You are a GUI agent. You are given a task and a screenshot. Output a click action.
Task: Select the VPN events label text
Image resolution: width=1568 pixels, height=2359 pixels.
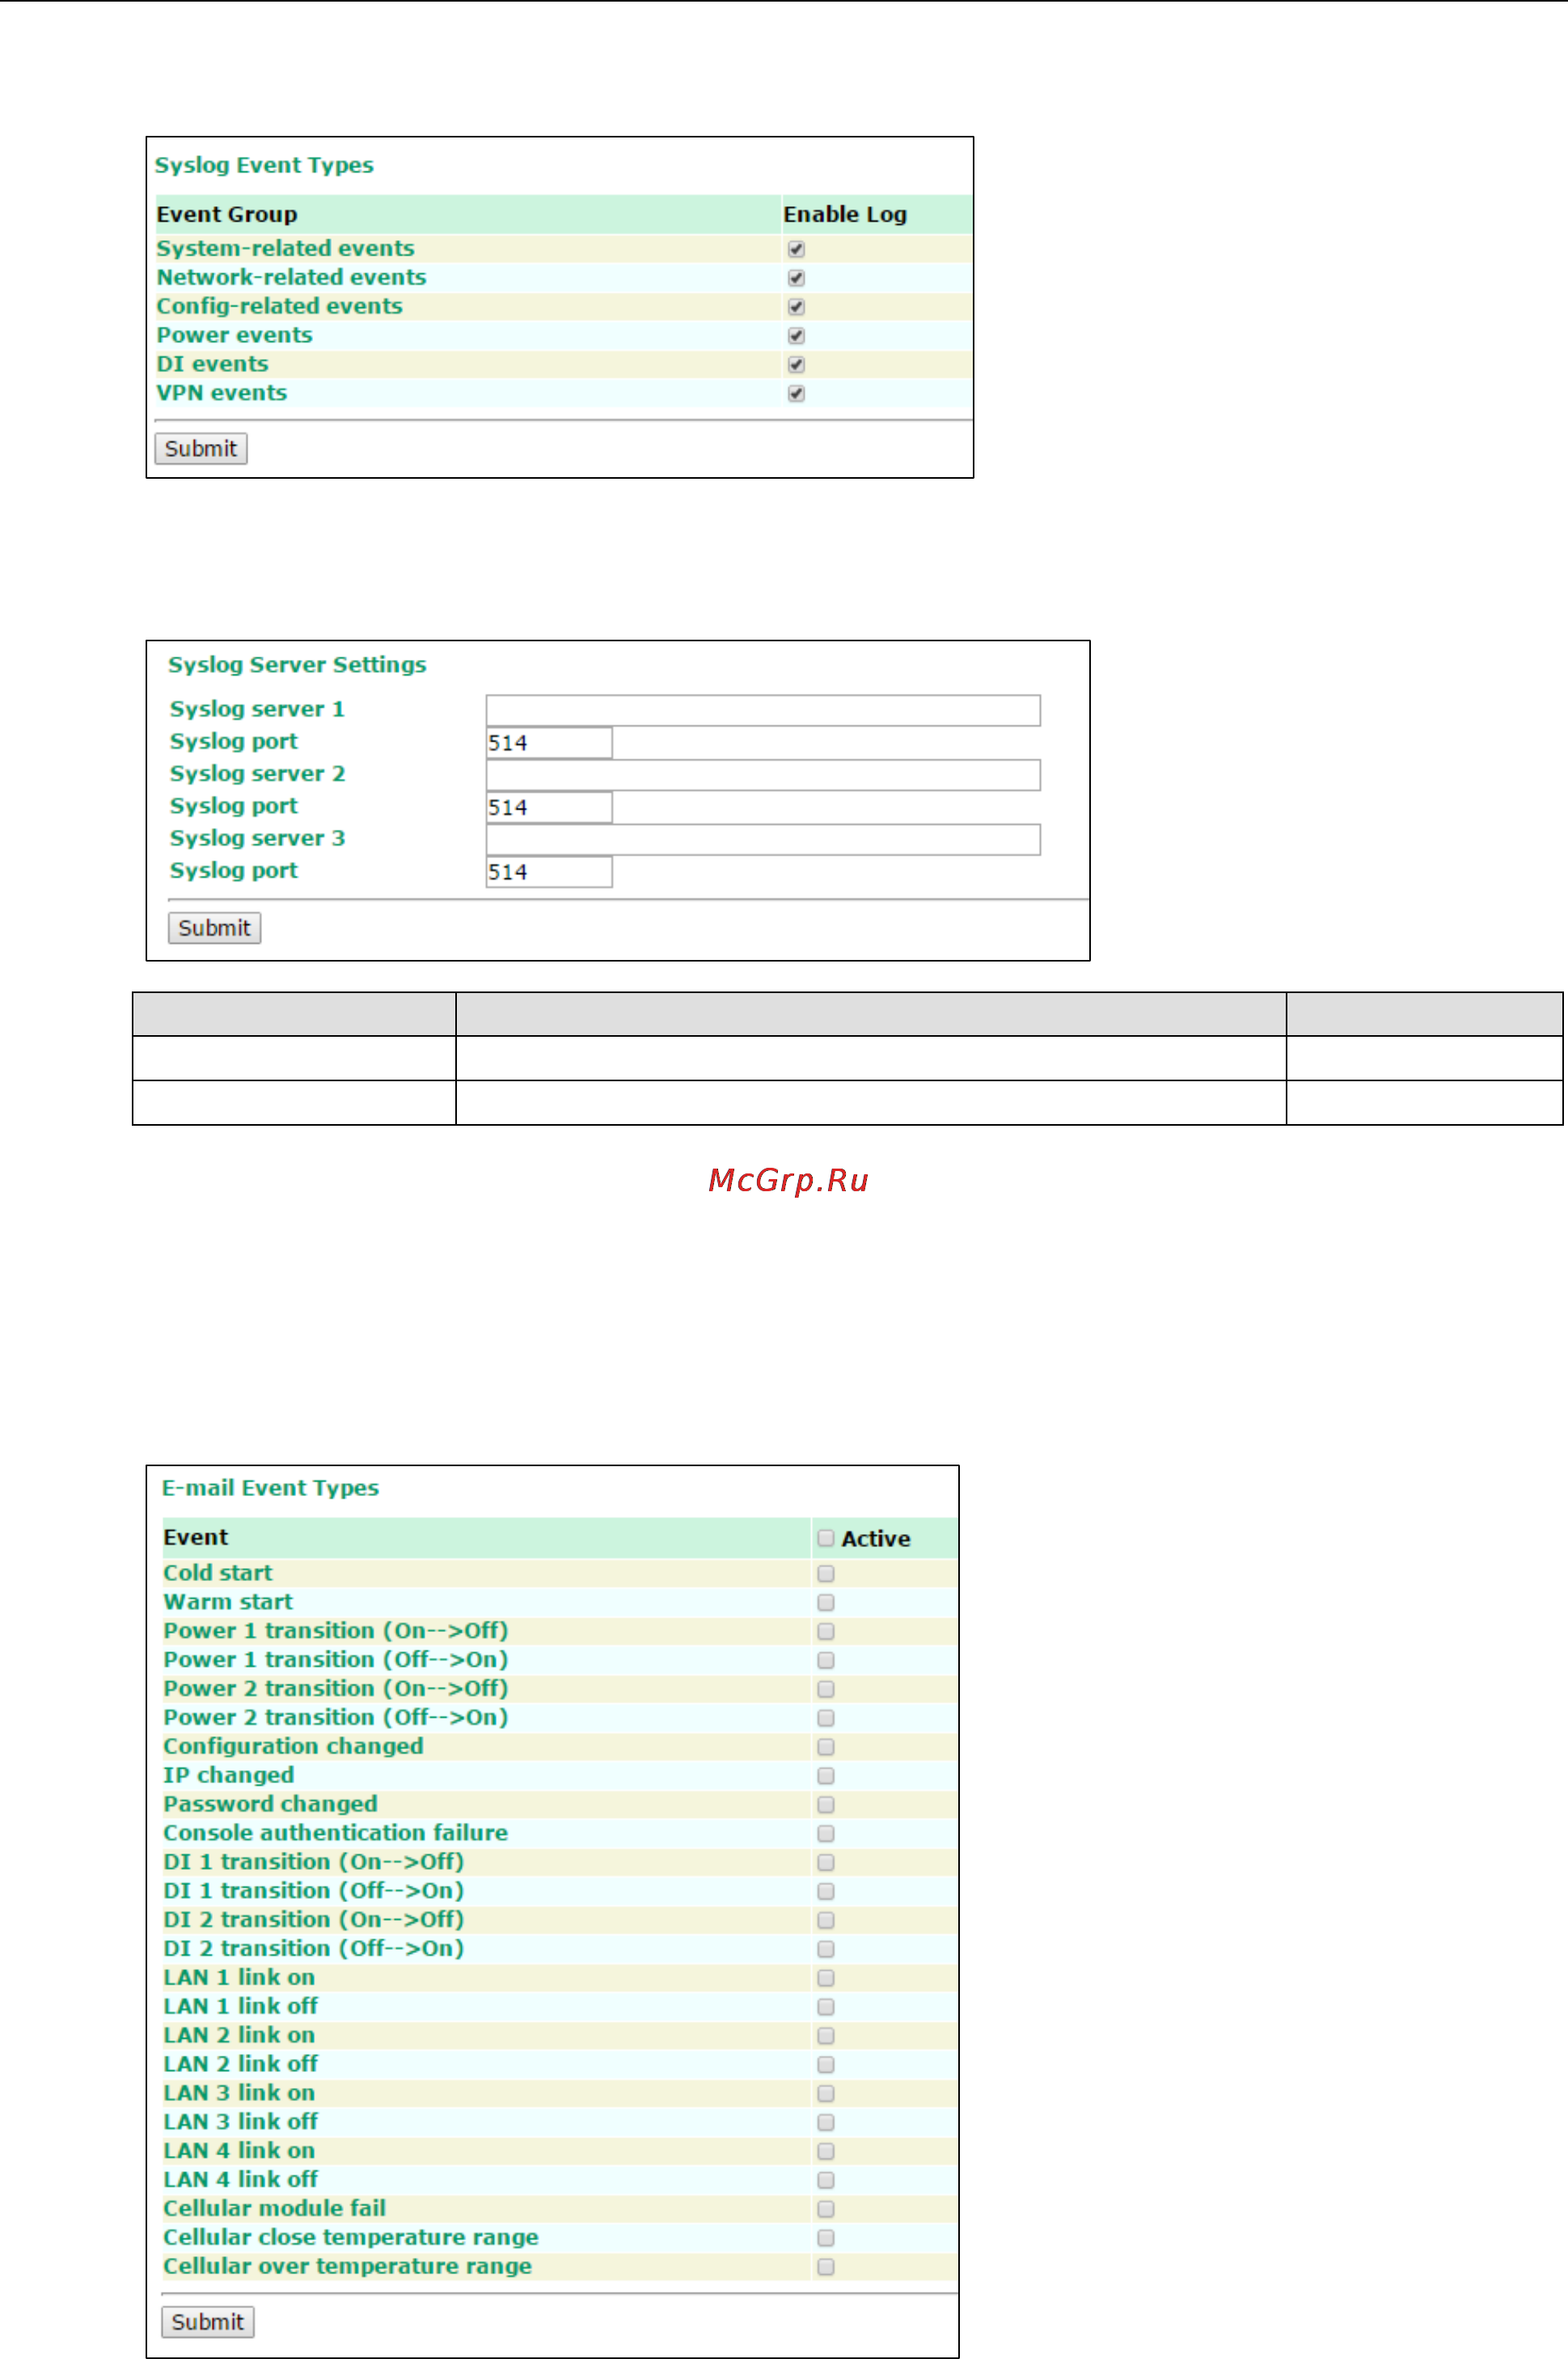(x=221, y=393)
